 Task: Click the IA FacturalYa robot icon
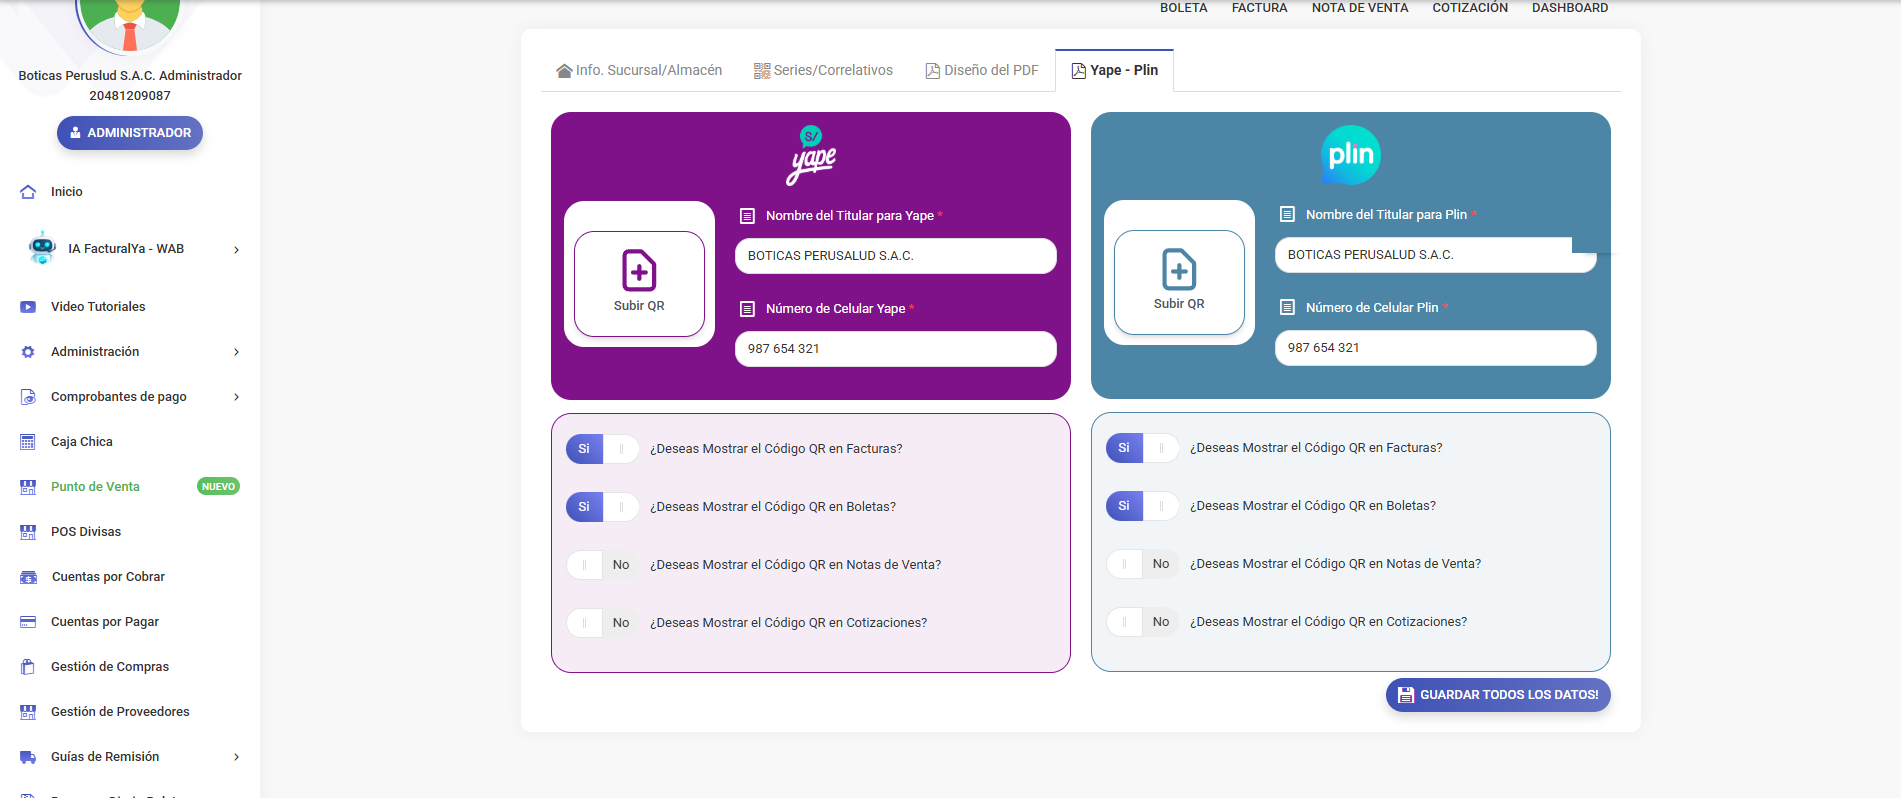(42, 248)
